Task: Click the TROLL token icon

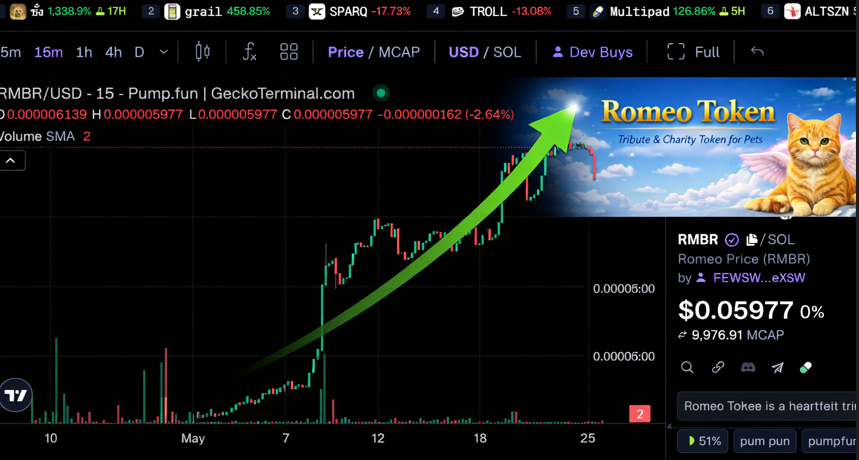Action: (457, 12)
